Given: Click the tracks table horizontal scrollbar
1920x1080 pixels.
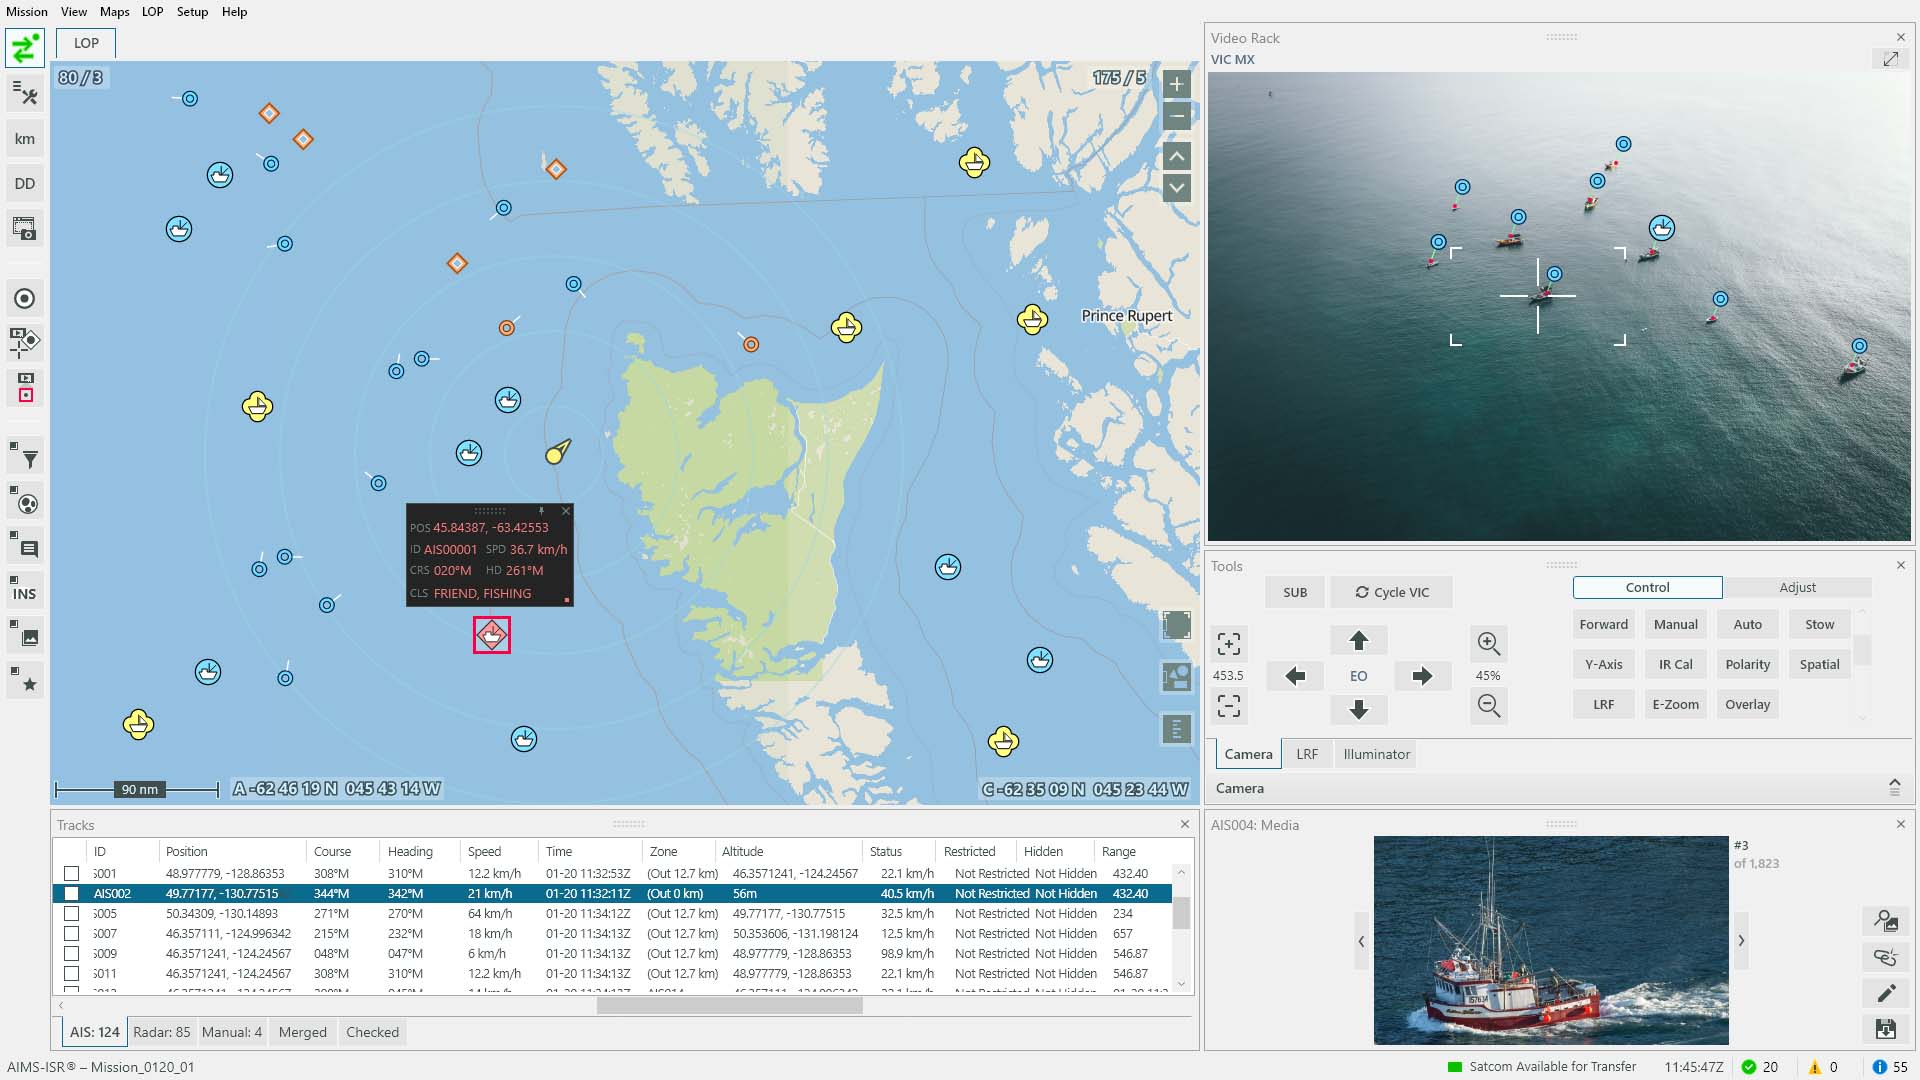Looking at the screenshot, I should click(729, 1006).
